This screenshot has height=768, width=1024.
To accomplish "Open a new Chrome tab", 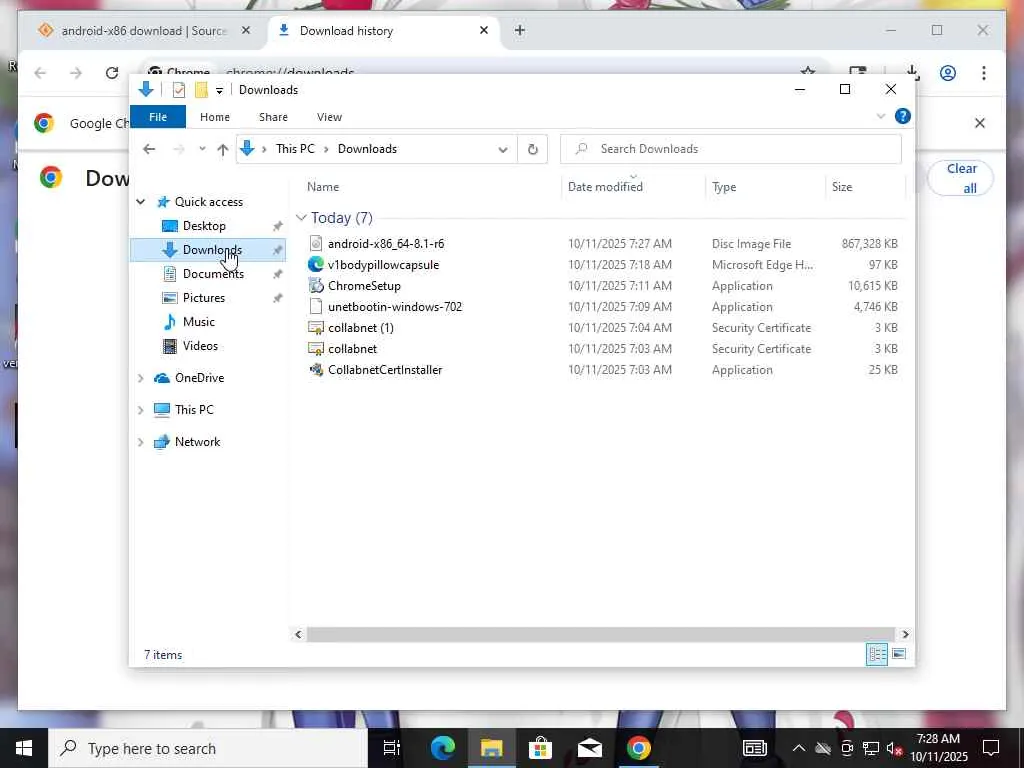I will 519,30.
